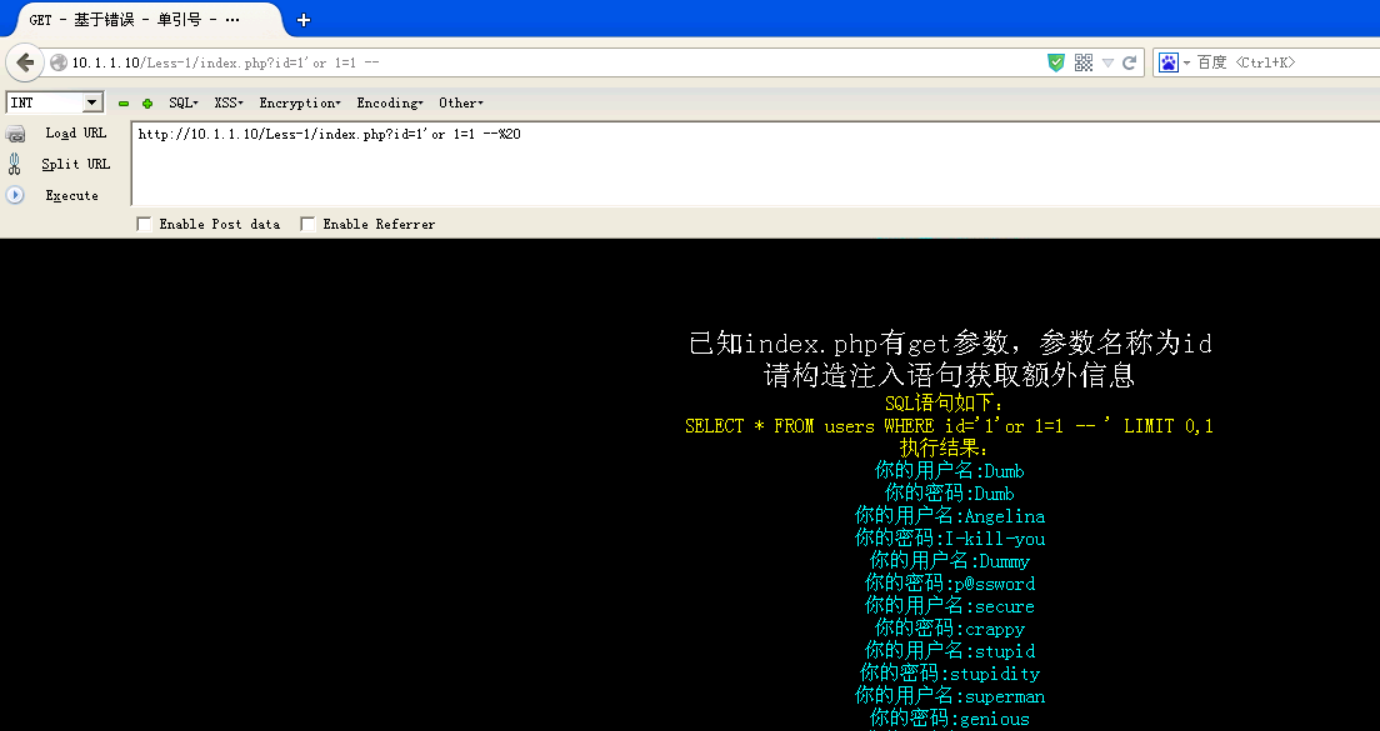
Task: Open the Other menu
Action: [461, 103]
